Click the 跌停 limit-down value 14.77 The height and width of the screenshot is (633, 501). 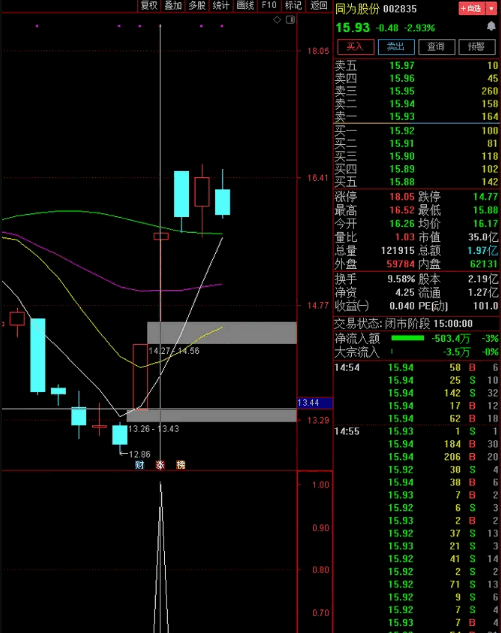pyautogui.click(x=486, y=197)
